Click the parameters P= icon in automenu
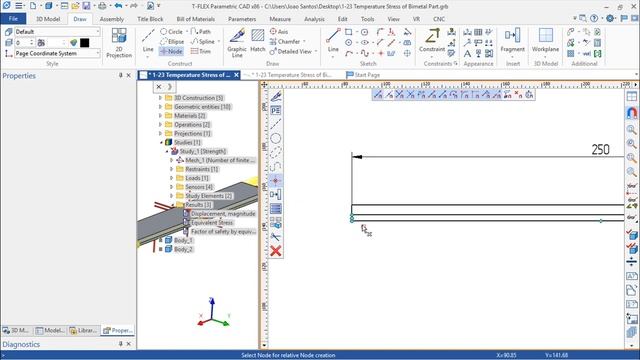Image resolution: width=640 pixels, height=360 pixels. click(276, 110)
